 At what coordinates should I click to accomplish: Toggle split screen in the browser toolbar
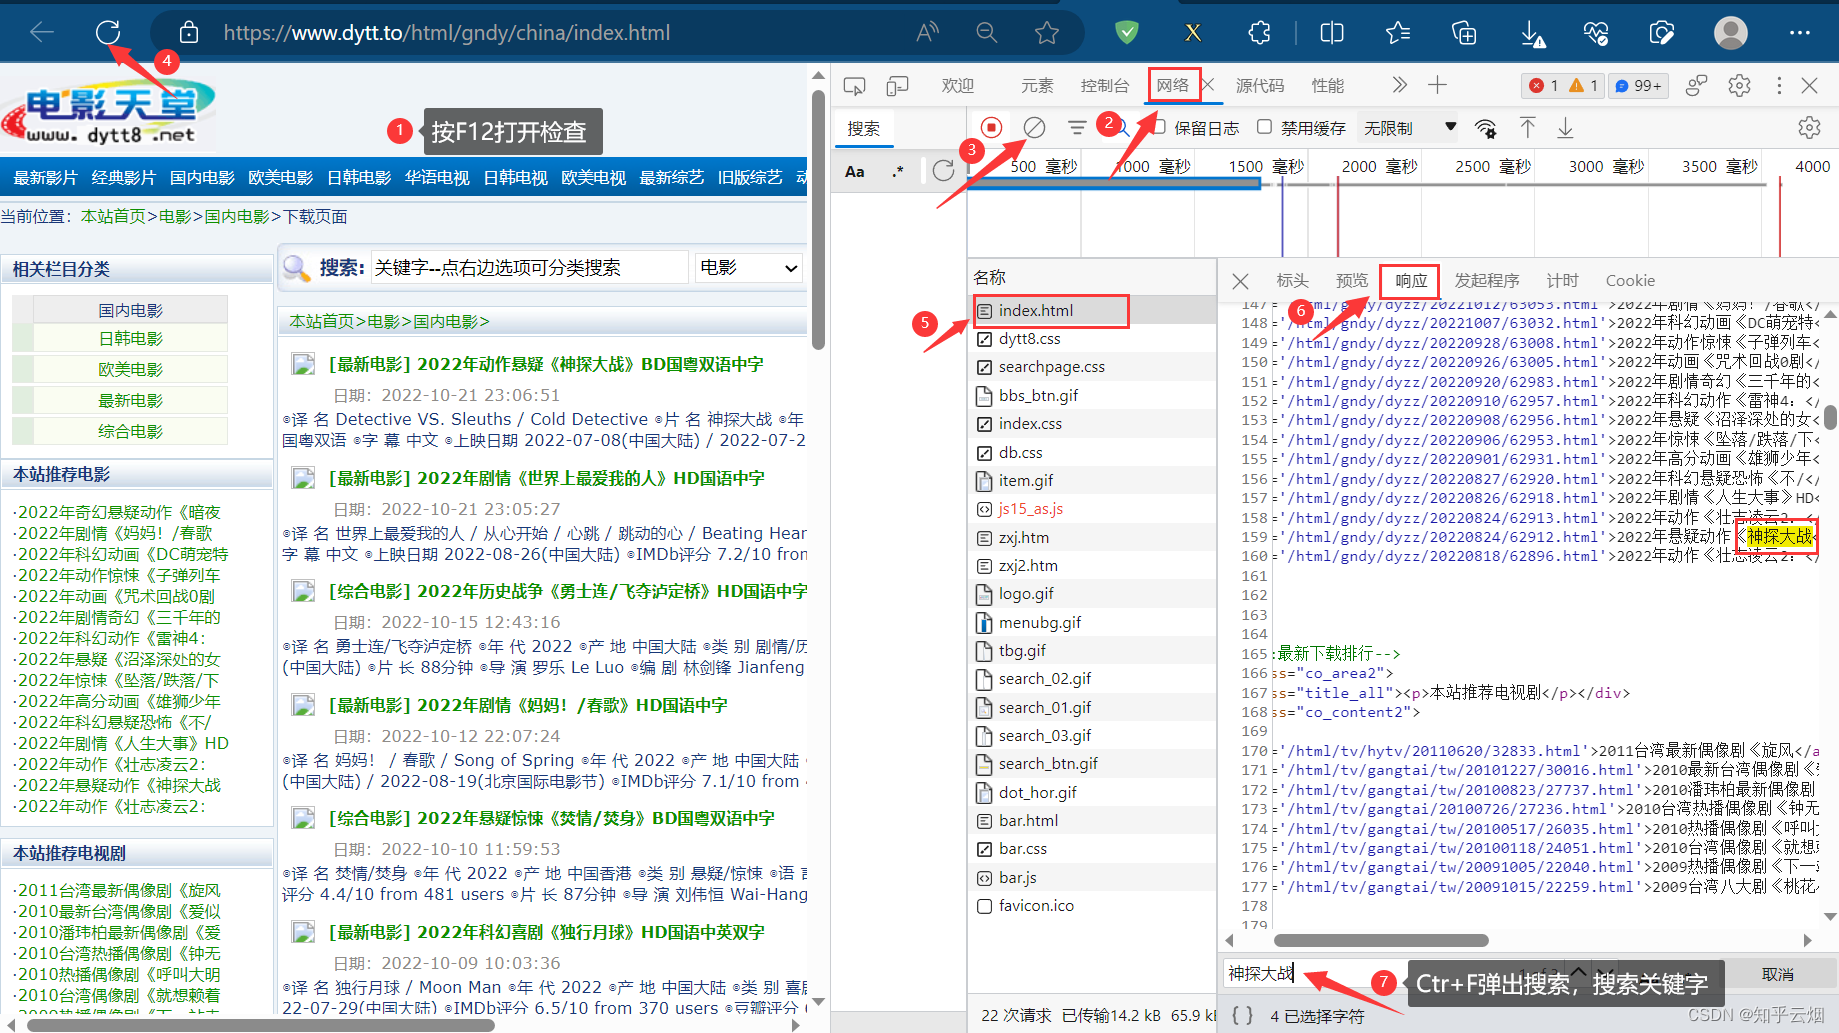[1332, 33]
